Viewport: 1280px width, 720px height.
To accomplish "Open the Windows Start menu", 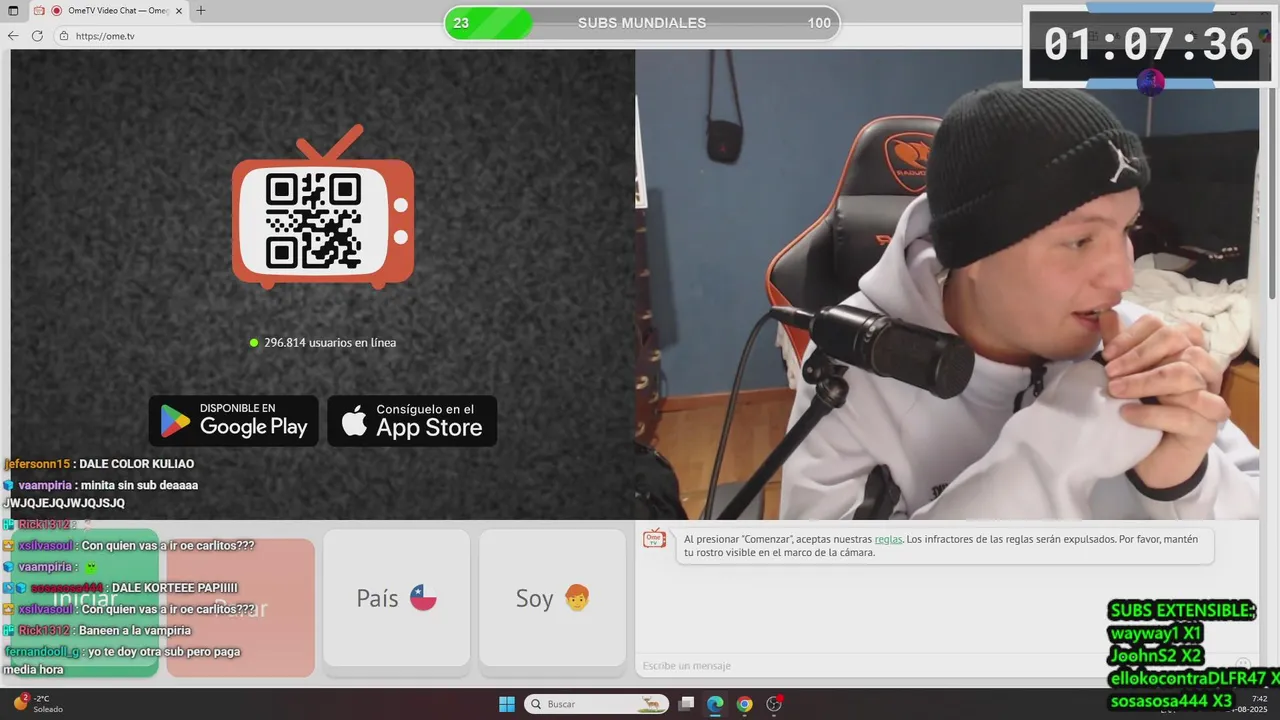I will click(x=507, y=704).
